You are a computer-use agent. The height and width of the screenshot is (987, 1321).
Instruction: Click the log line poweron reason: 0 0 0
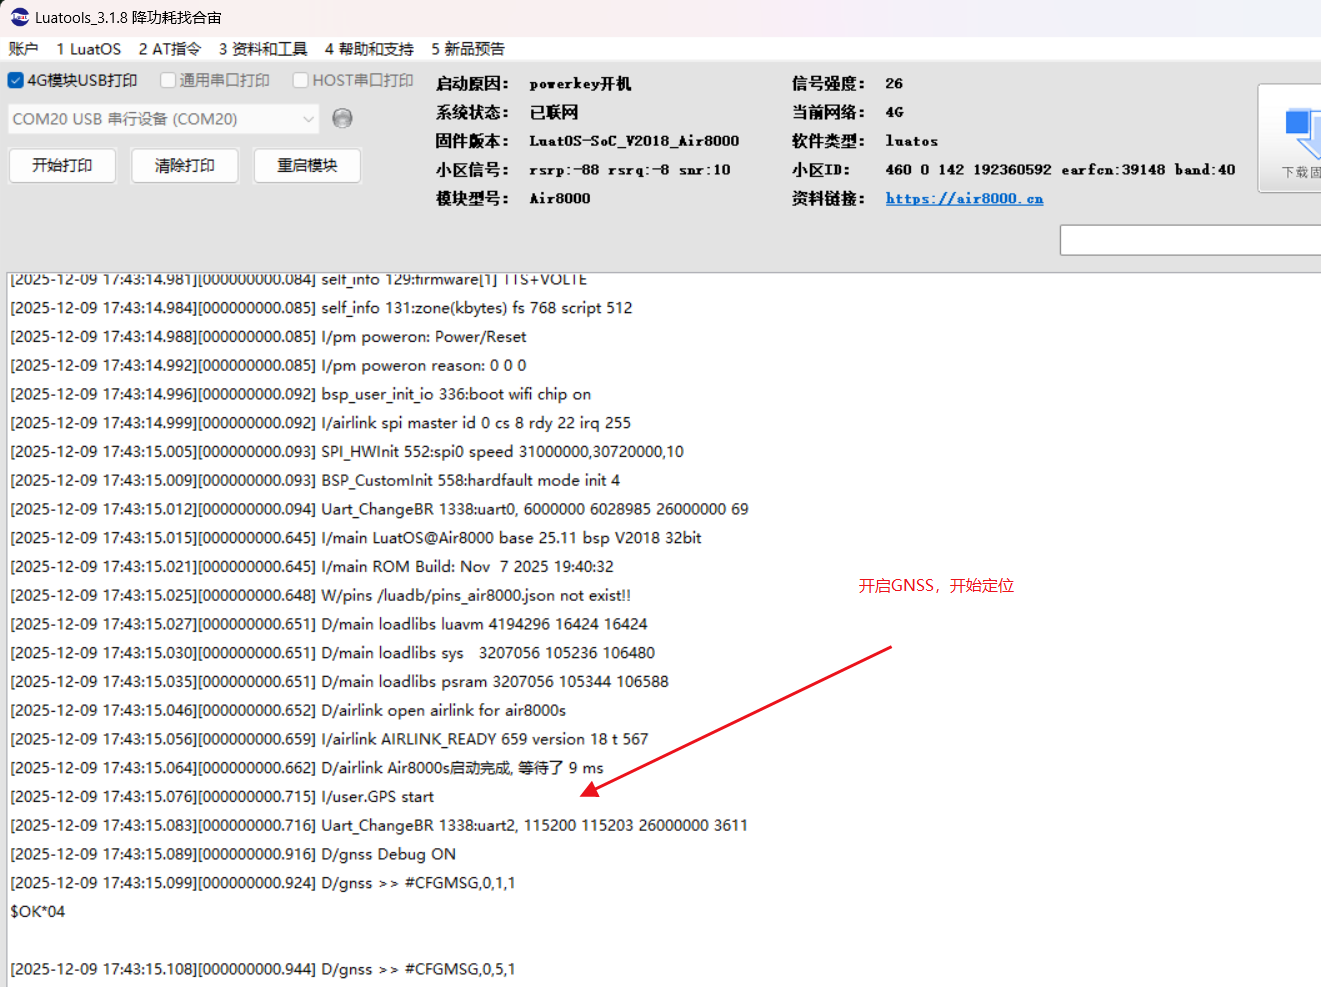point(268,366)
